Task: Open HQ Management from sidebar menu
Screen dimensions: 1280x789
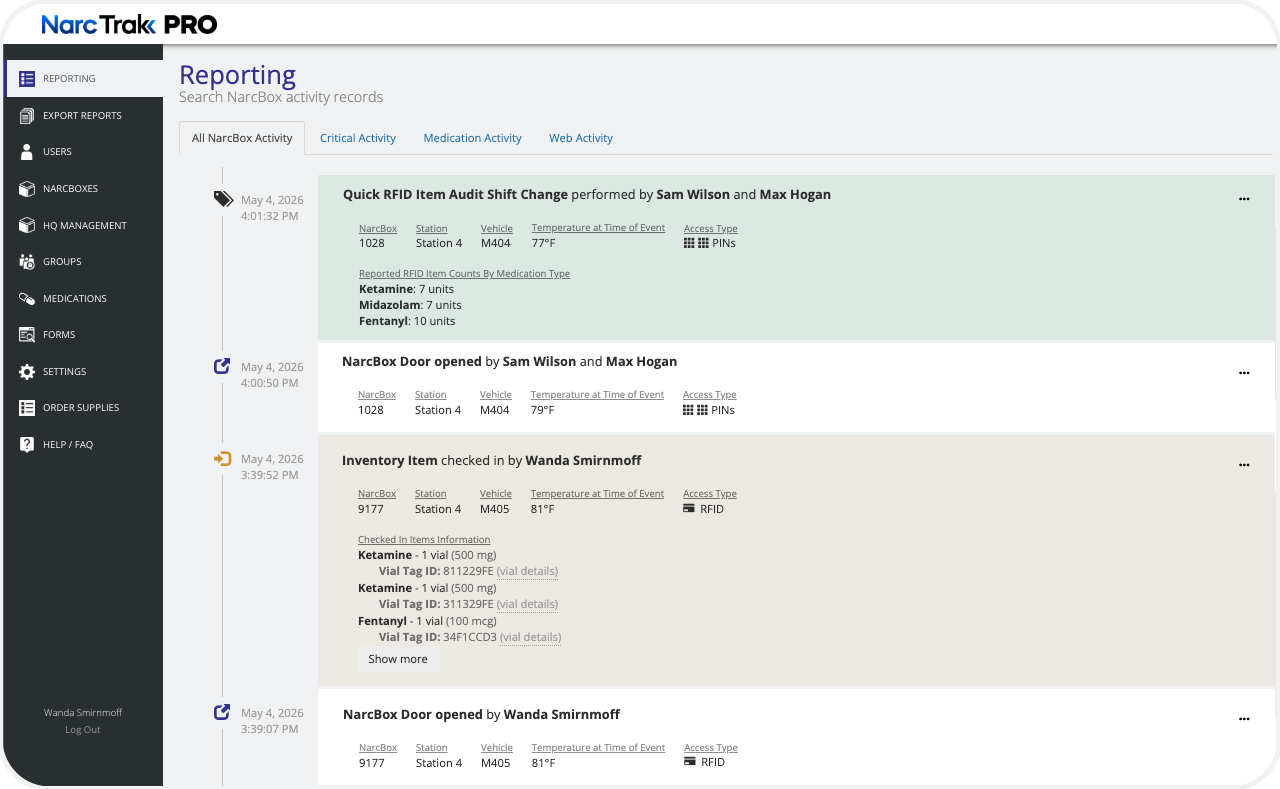Action: 83,225
